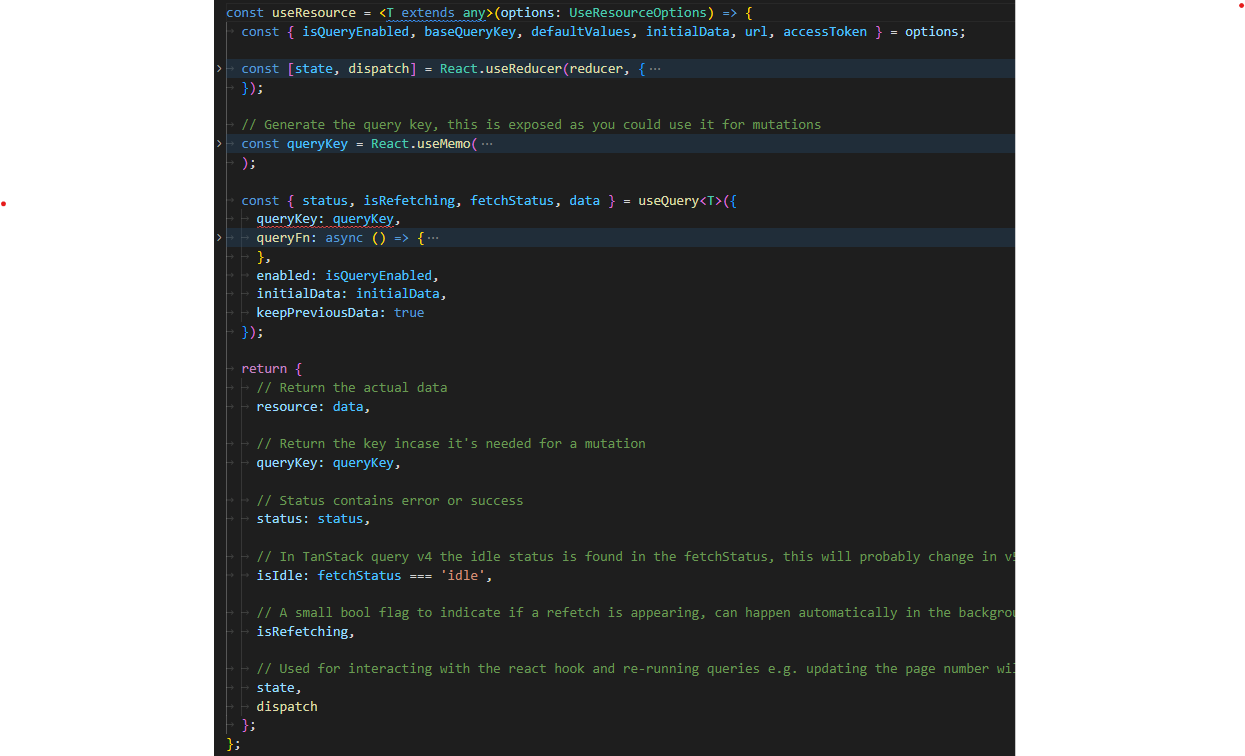This screenshot has height=756, width=1245.
Task: Click the 'keepPreviousData: true' line
Action: pyautogui.click(x=340, y=313)
